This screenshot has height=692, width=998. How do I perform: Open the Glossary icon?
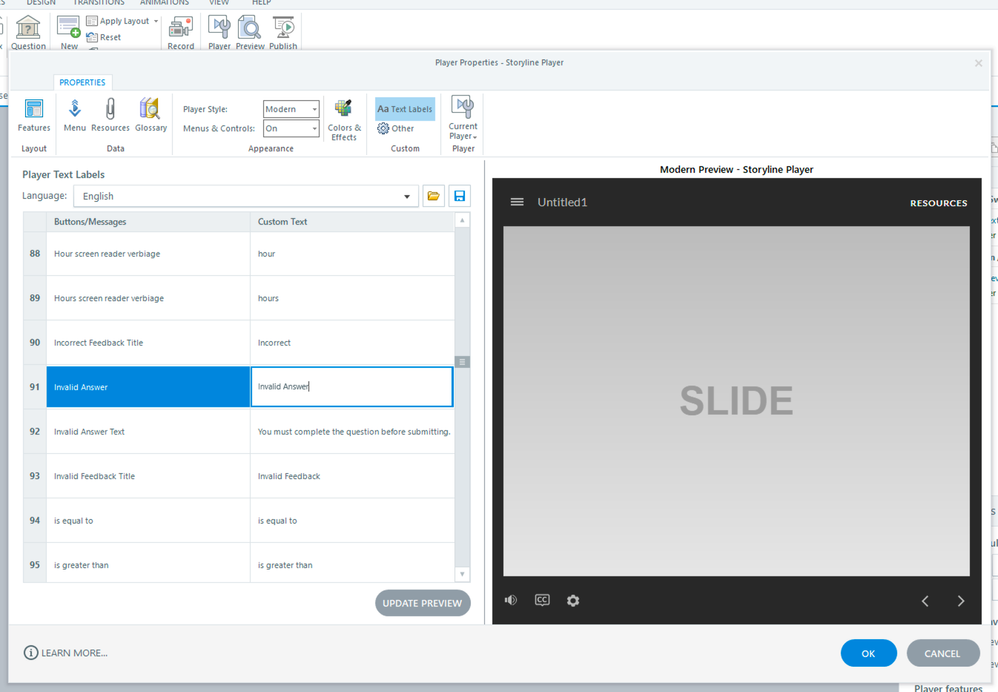[x=150, y=115]
